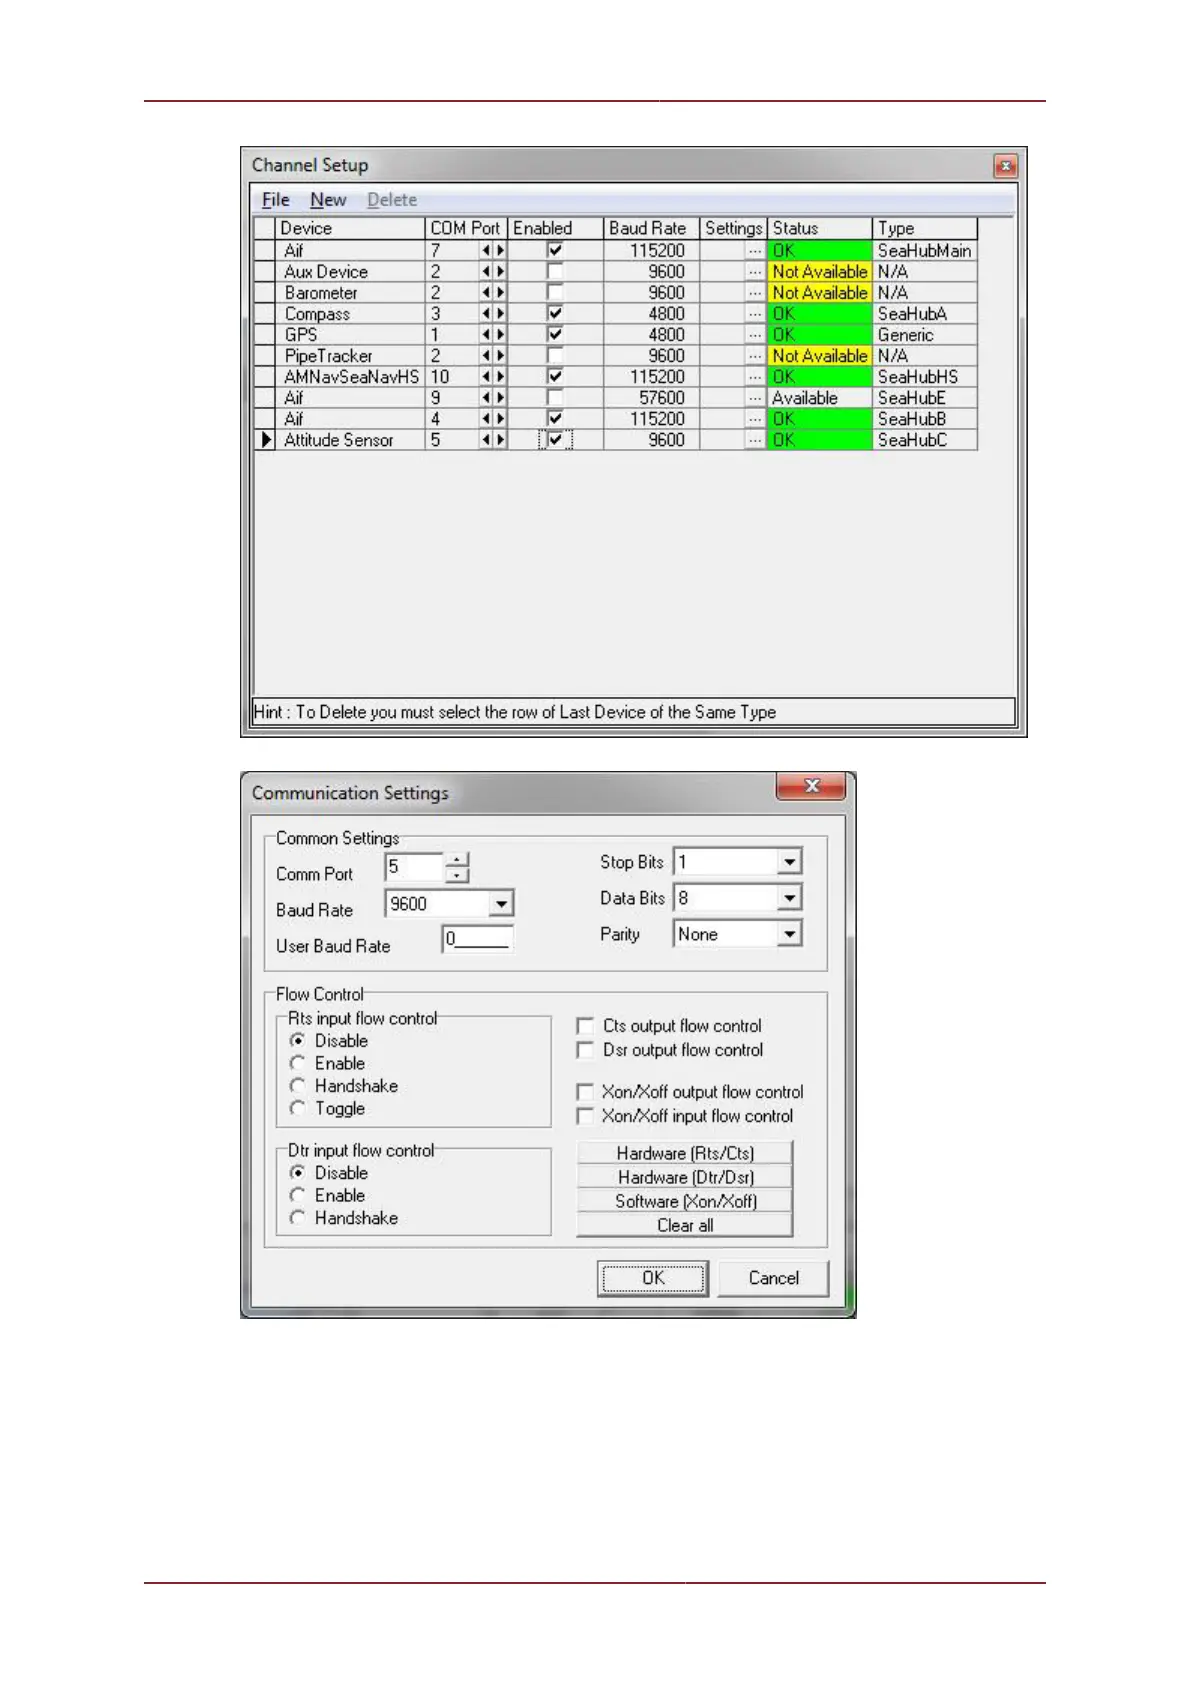Screen dimensions: 1191x1684
Task: Increase COM port for Compass row
Action: pyautogui.click(x=500, y=313)
